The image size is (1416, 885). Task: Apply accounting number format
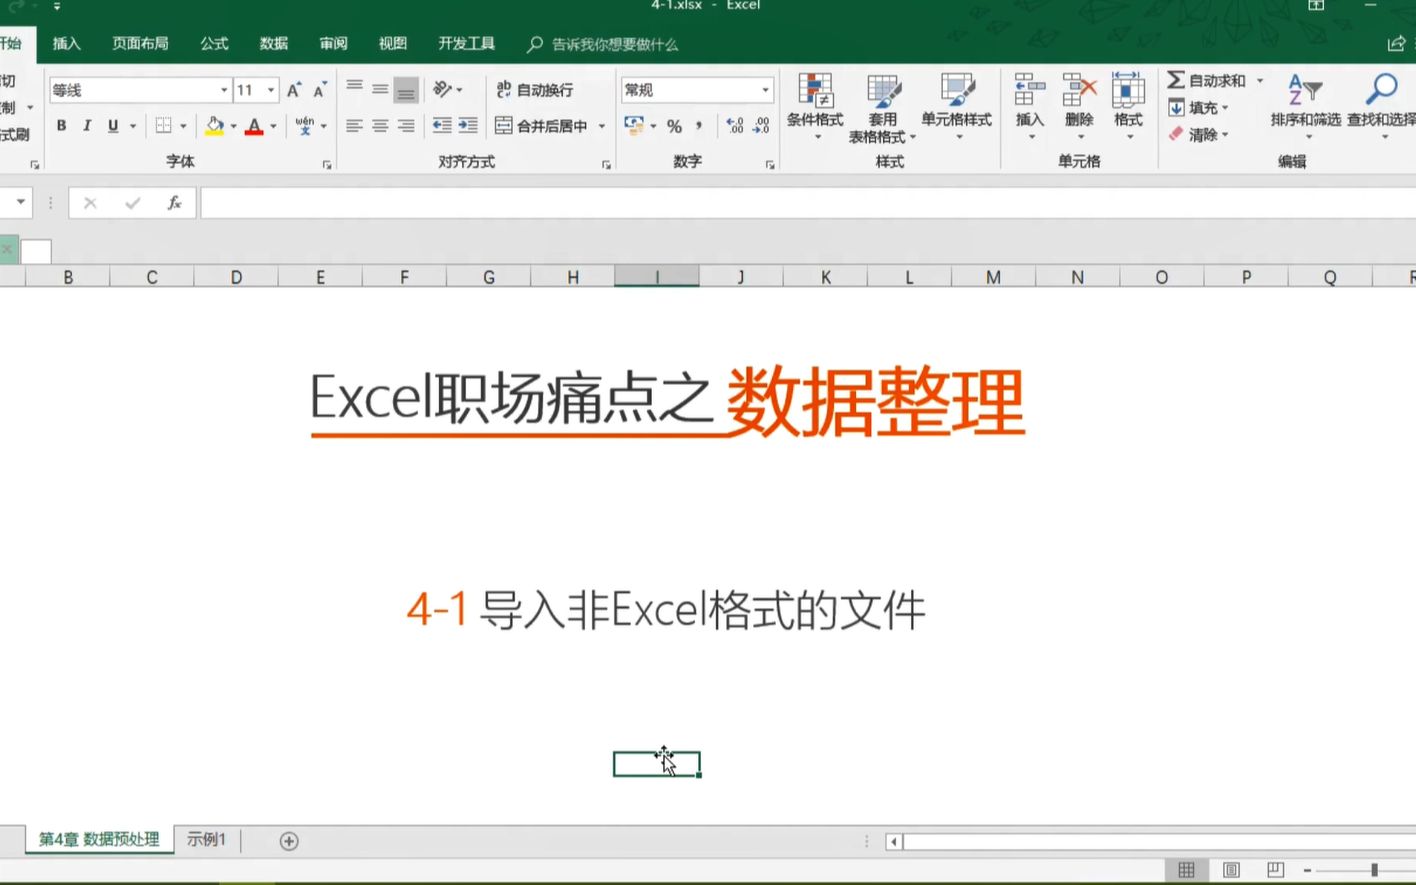pyautogui.click(x=634, y=126)
